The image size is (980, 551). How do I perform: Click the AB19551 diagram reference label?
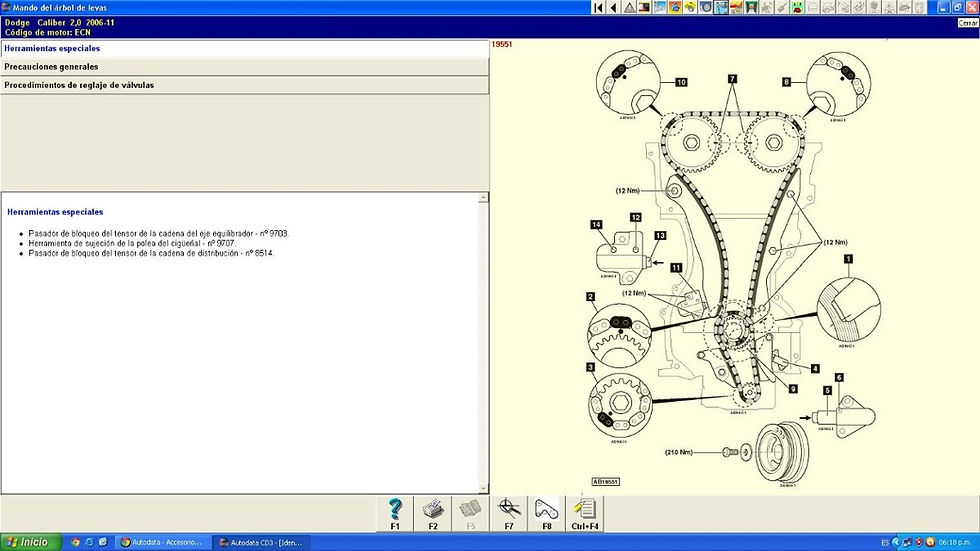pyautogui.click(x=606, y=482)
